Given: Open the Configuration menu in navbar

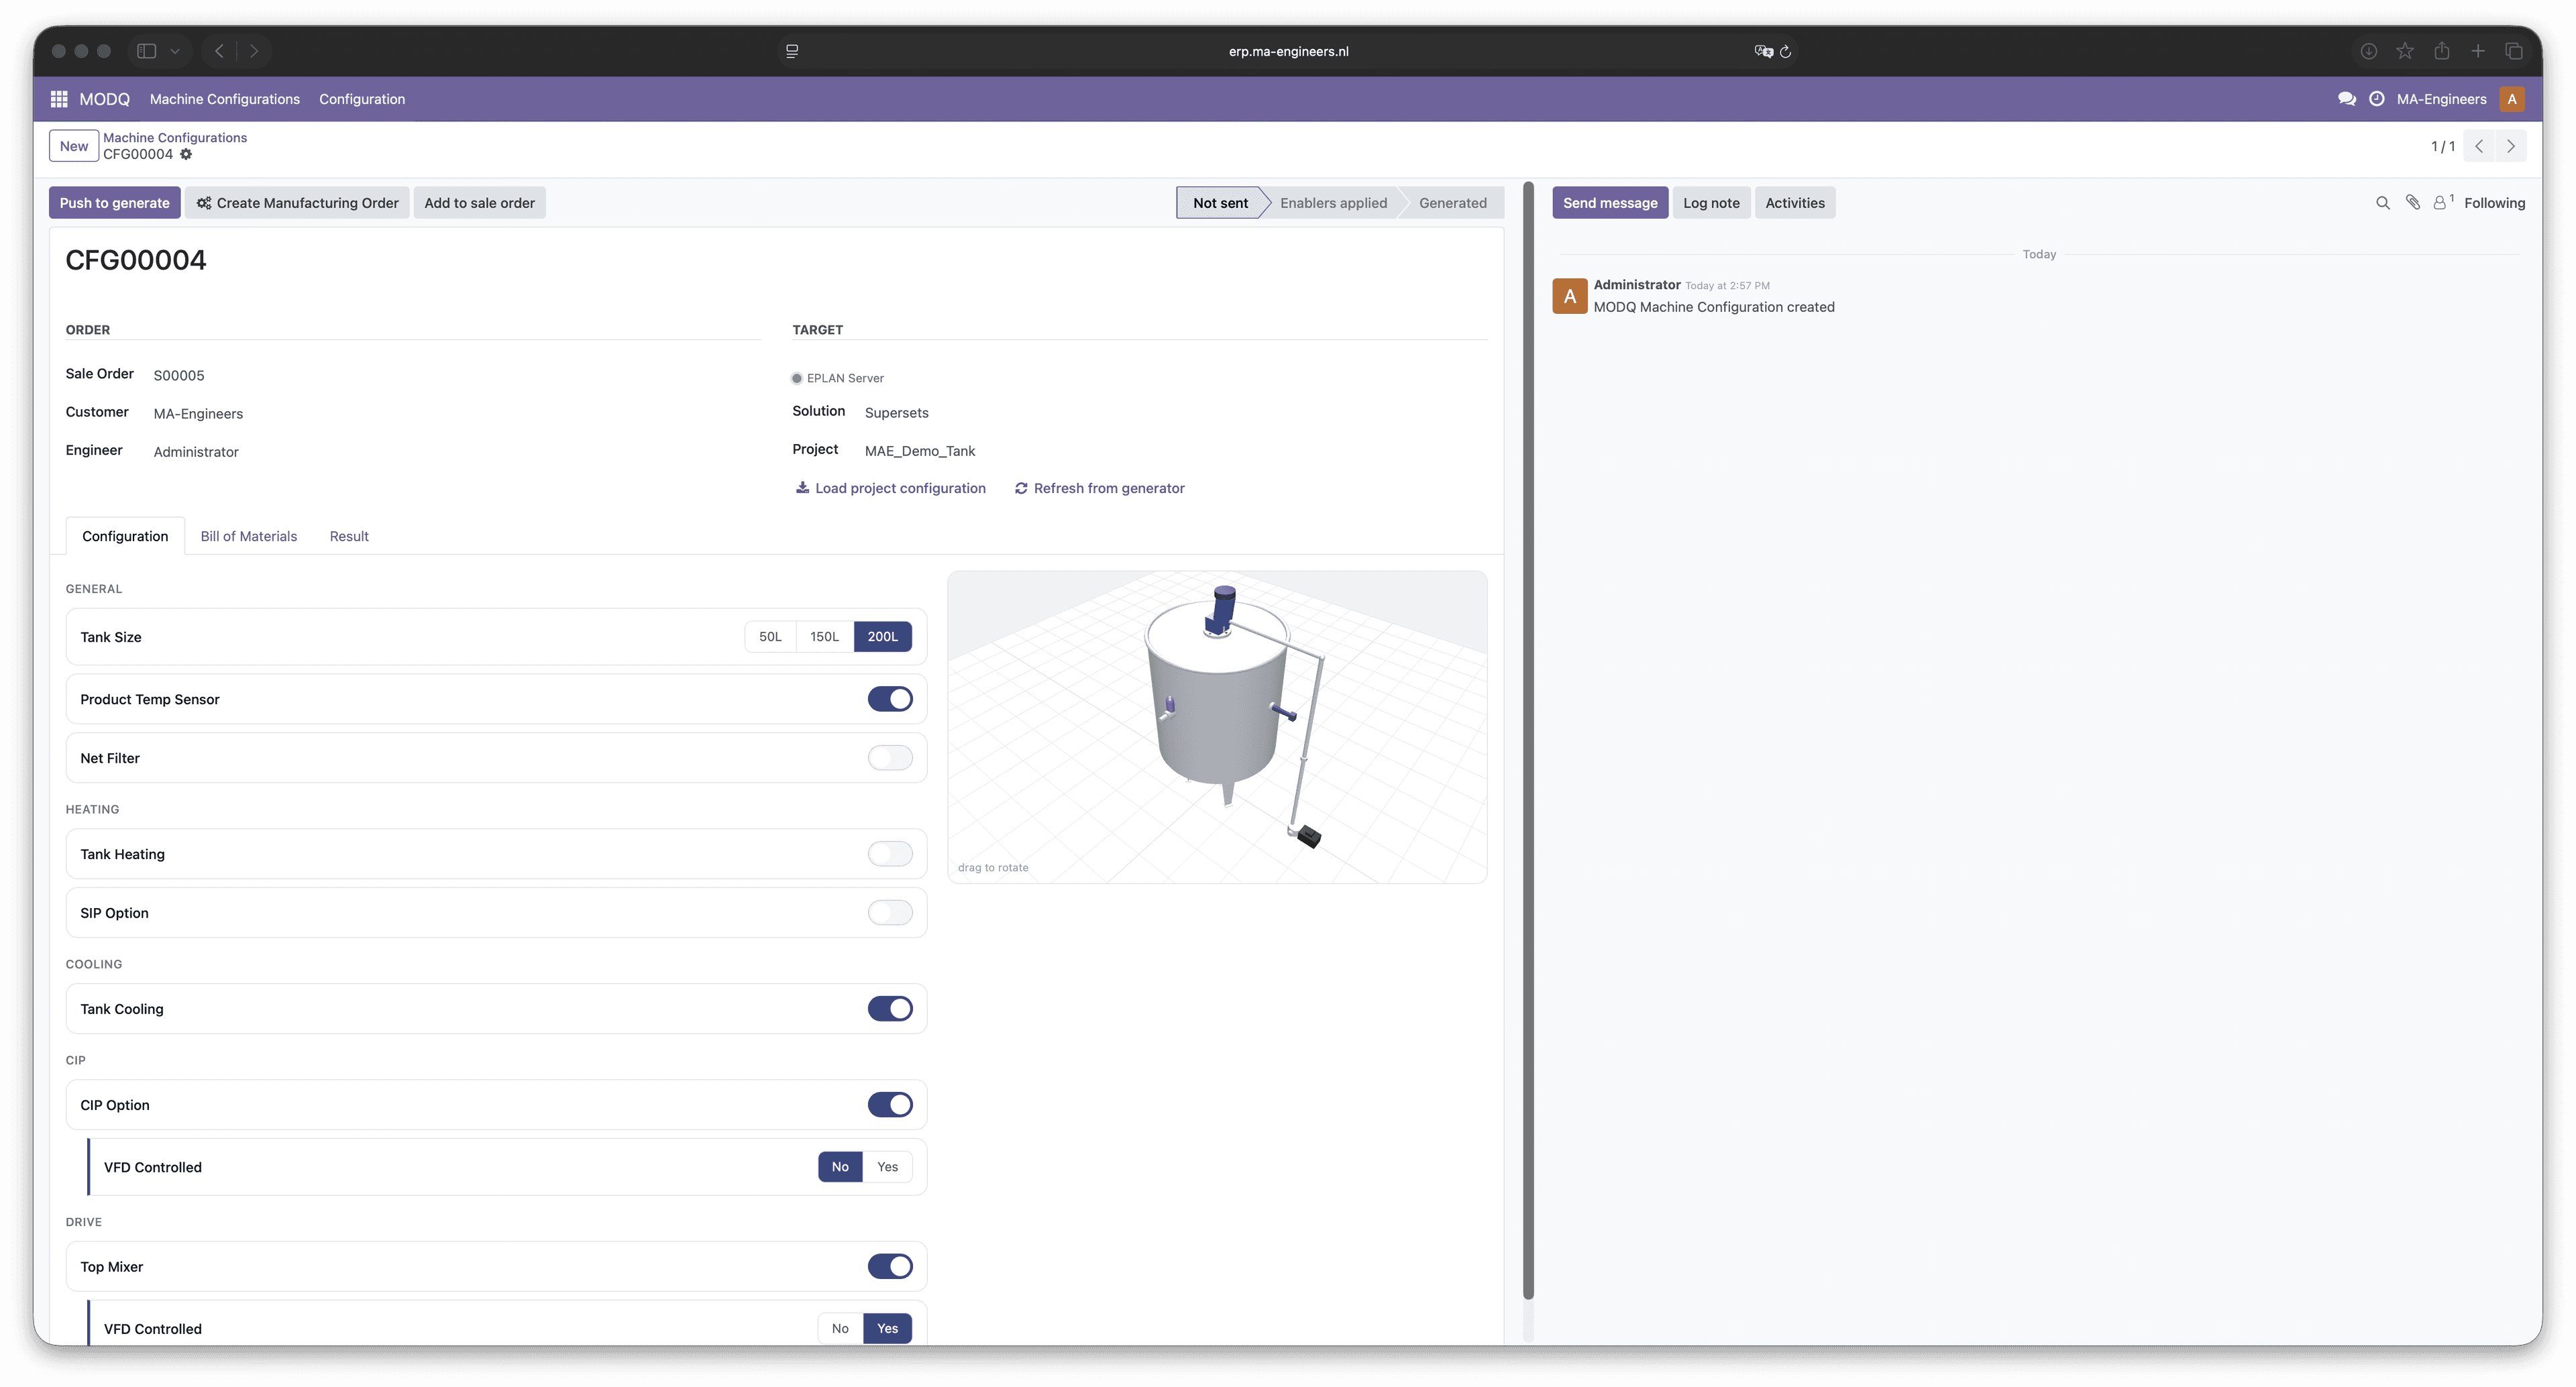Looking at the screenshot, I should point(362,99).
